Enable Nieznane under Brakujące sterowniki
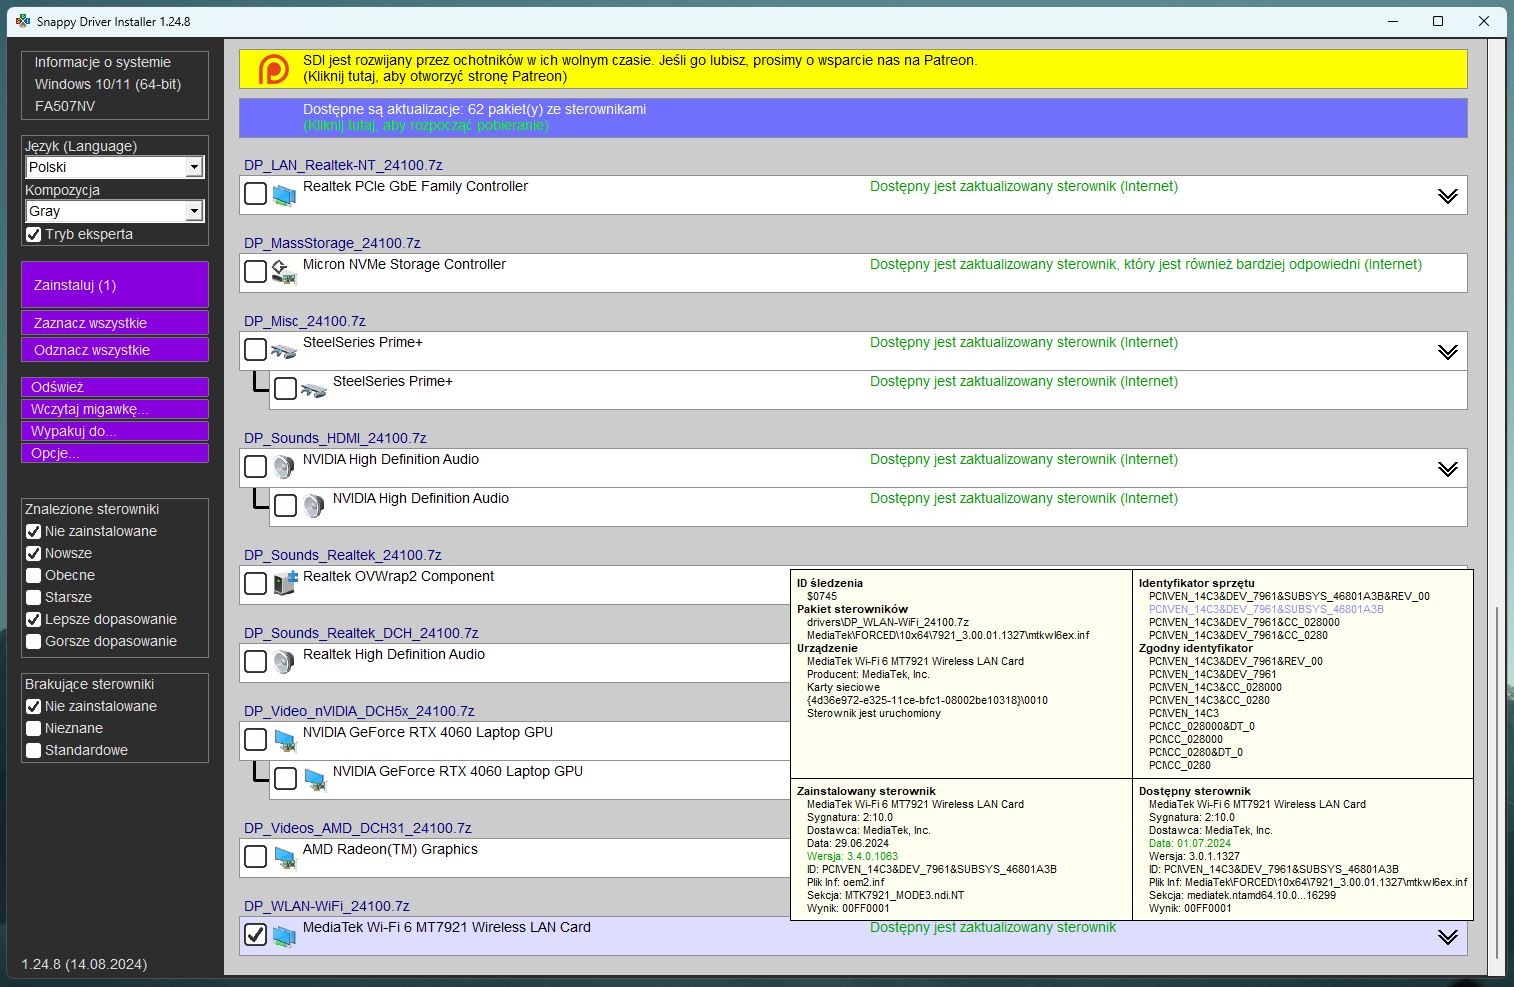 33,728
